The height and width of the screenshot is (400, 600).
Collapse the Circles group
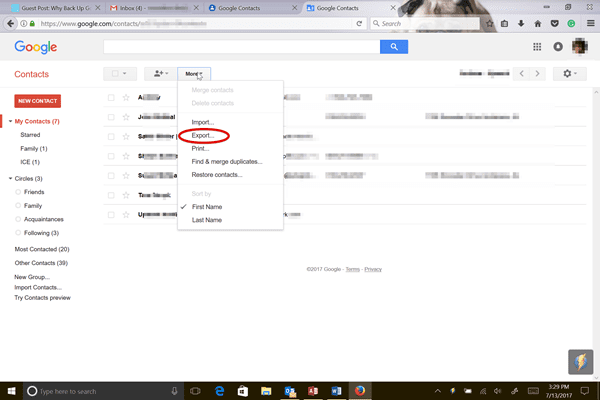pyautogui.click(x=10, y=178)
